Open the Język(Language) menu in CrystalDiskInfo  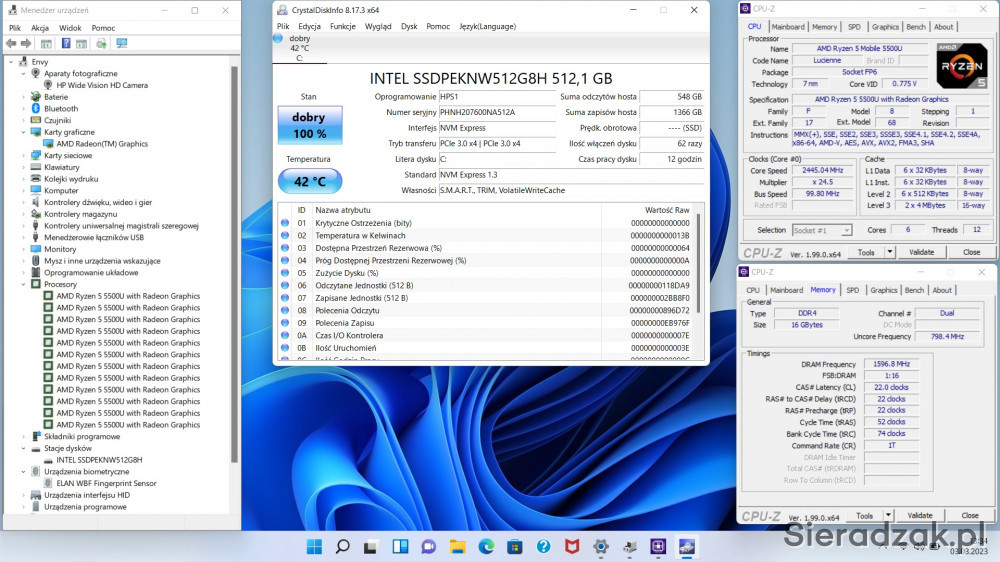click(487, 26)
